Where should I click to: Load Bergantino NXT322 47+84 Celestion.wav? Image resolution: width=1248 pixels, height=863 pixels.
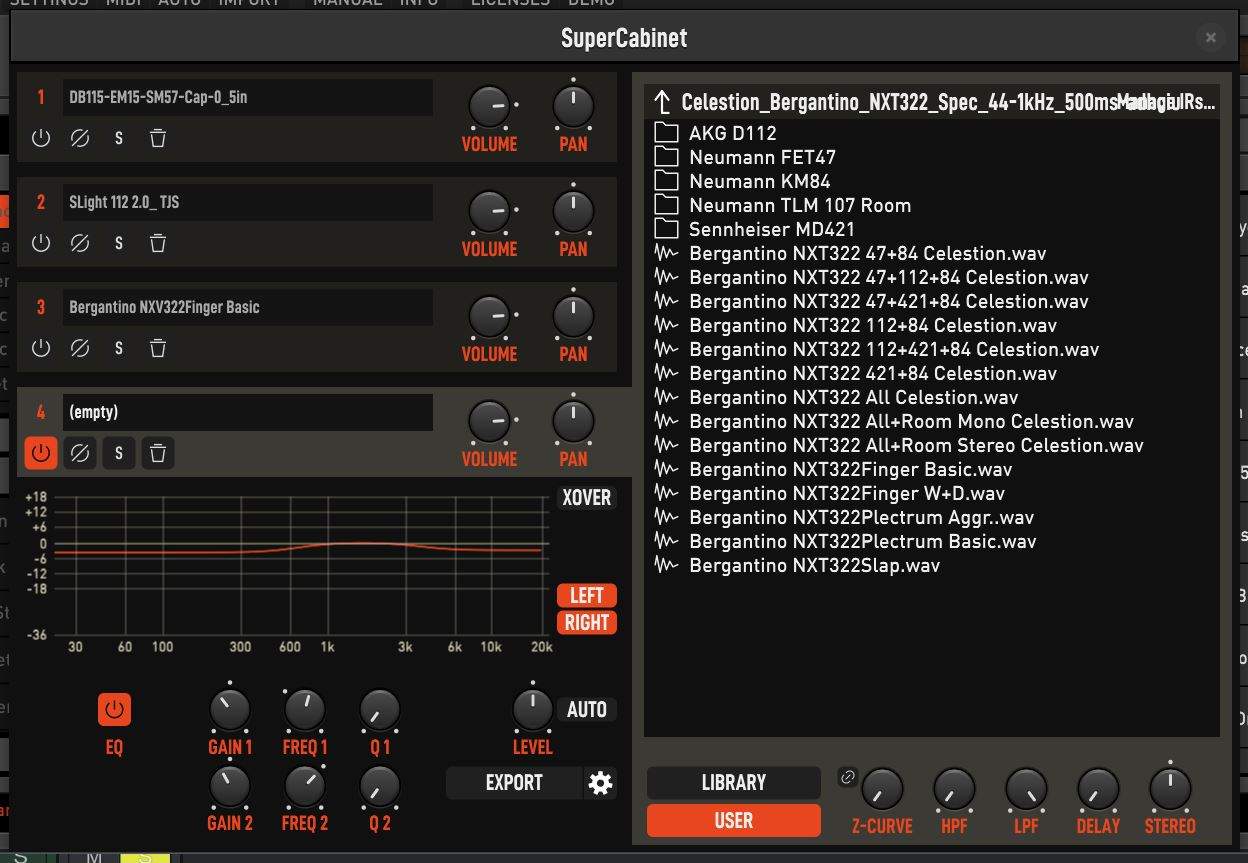931,253
